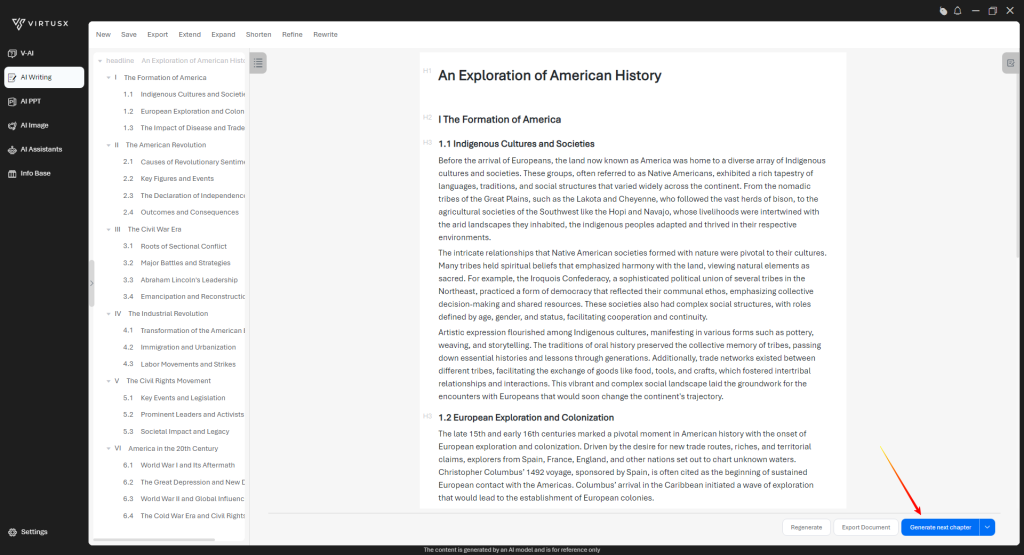Select outline item 2.1 Causes of Revolutionary Sentiment
The width and height of the screenshot is (1024, 555).
pyautogui.click(x=184, y=162)
